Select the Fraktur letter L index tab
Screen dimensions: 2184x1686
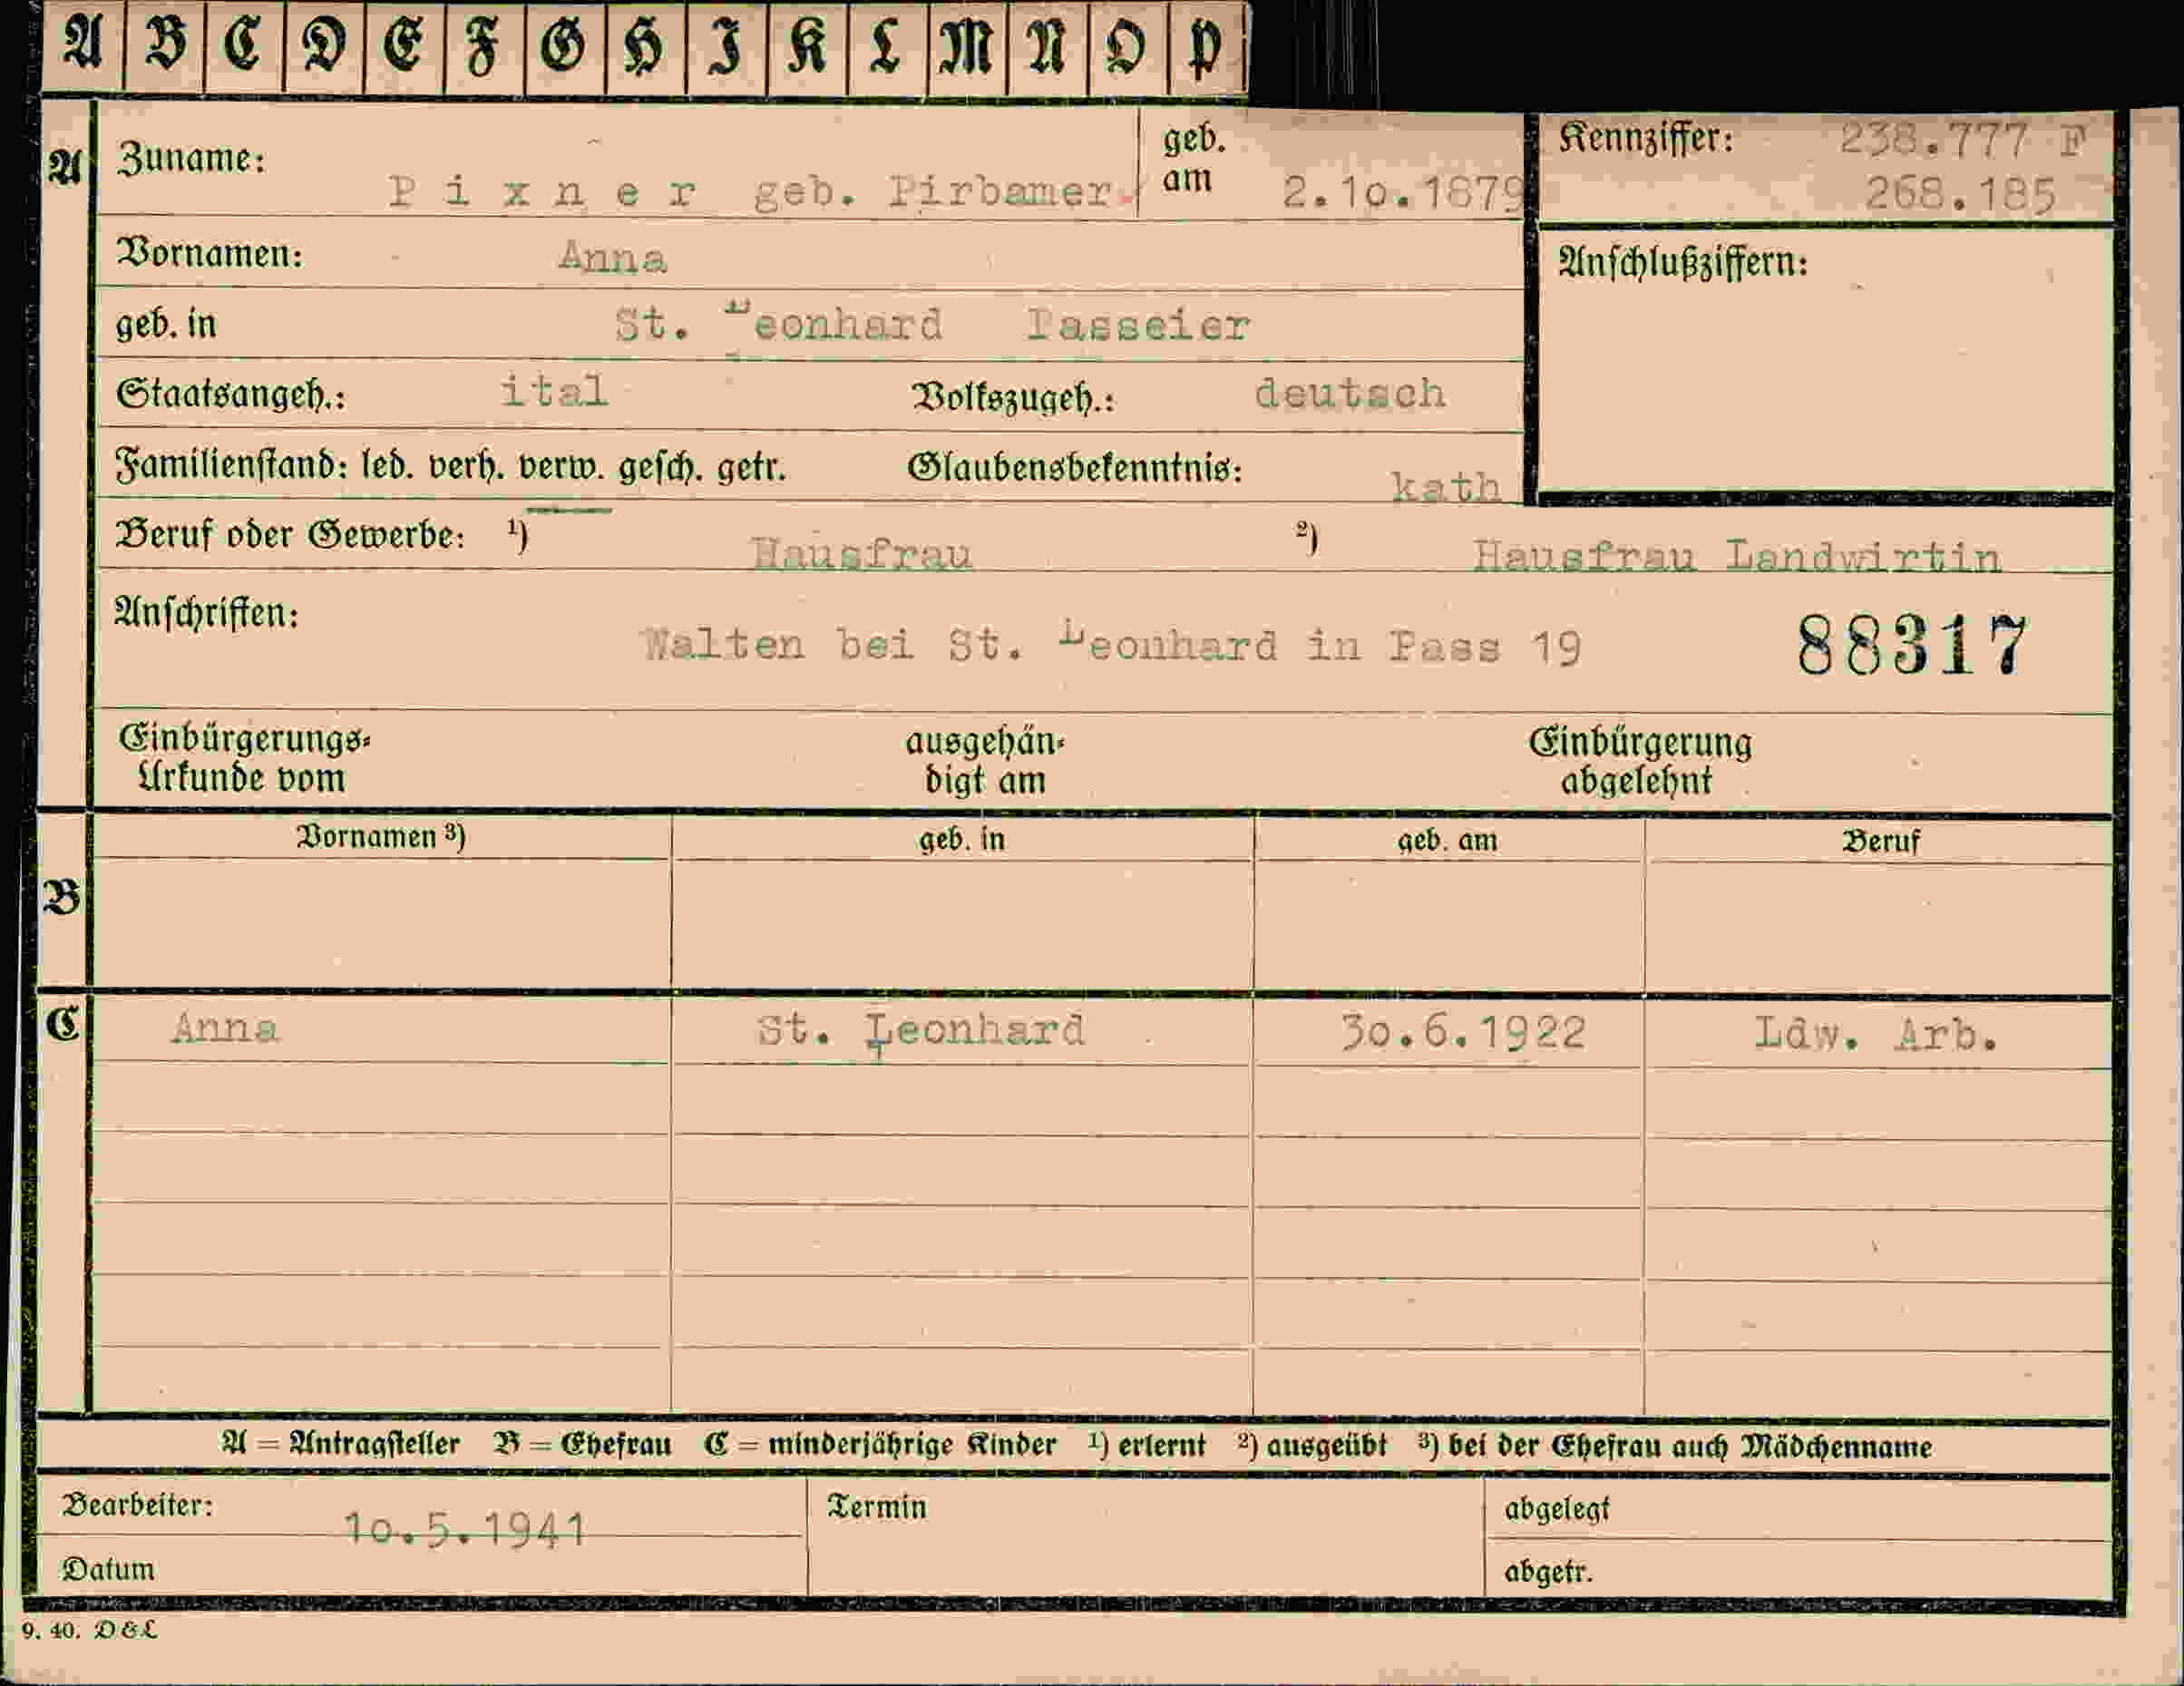[x=886, y=47]
